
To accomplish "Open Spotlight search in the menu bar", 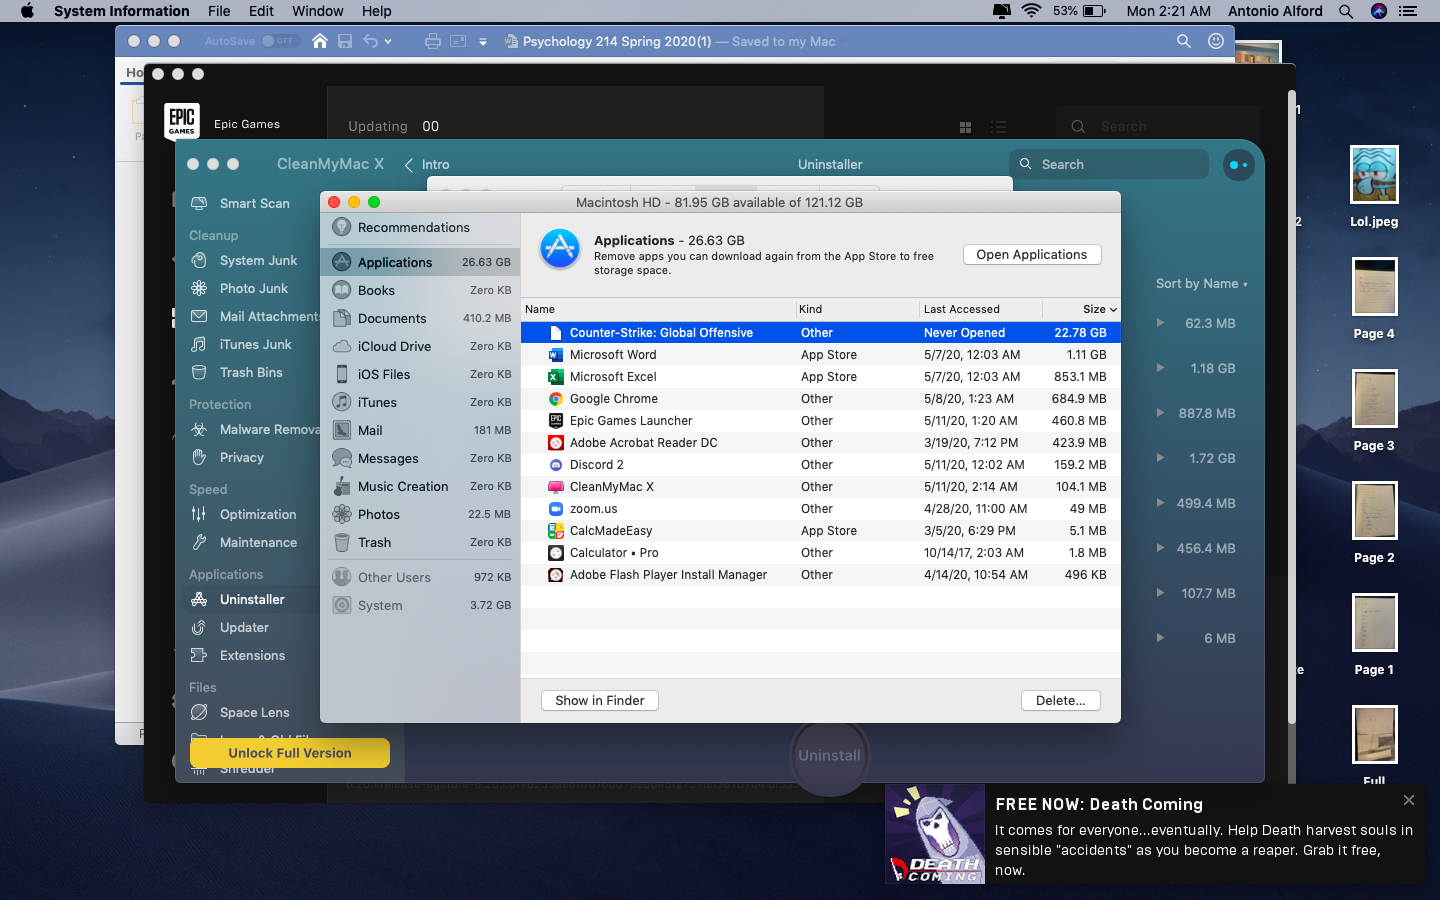I will (1346, 11).
